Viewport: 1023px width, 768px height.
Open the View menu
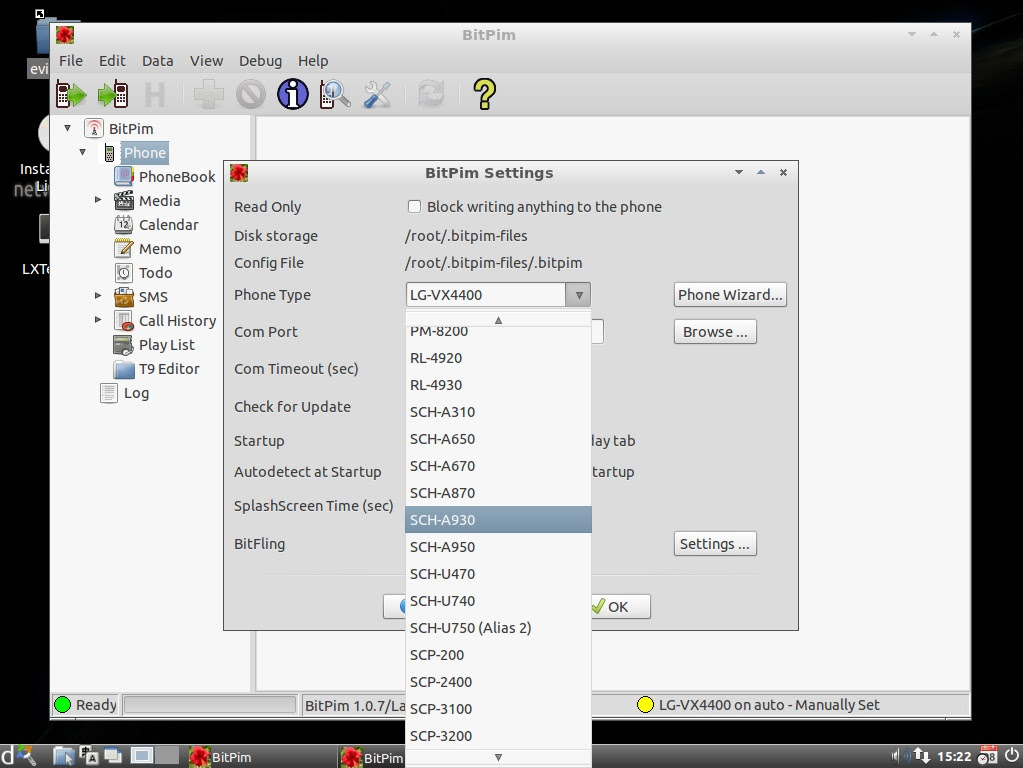click(206, 61)
